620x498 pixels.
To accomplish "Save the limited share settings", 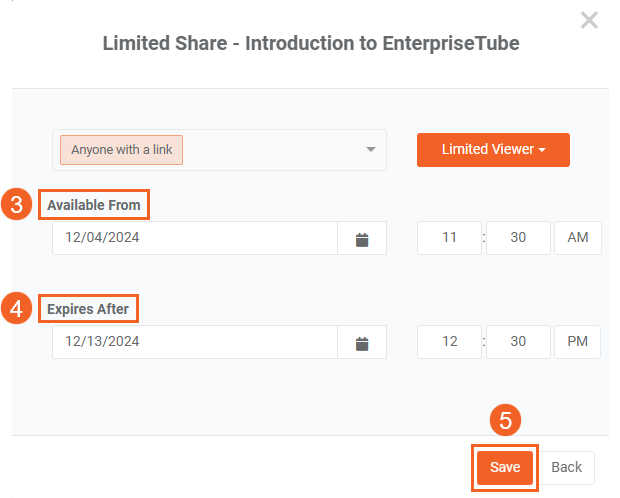I will tap(505, 468).
